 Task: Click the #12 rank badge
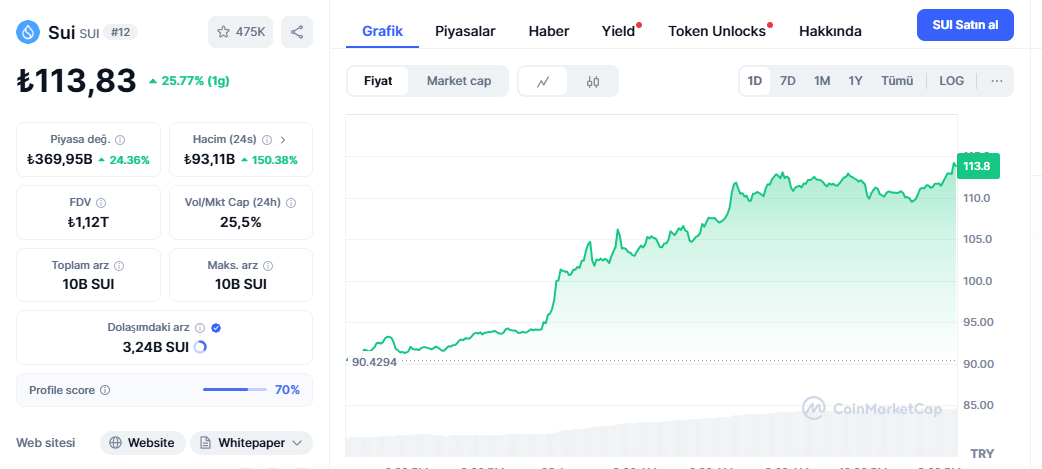[120, 32]
